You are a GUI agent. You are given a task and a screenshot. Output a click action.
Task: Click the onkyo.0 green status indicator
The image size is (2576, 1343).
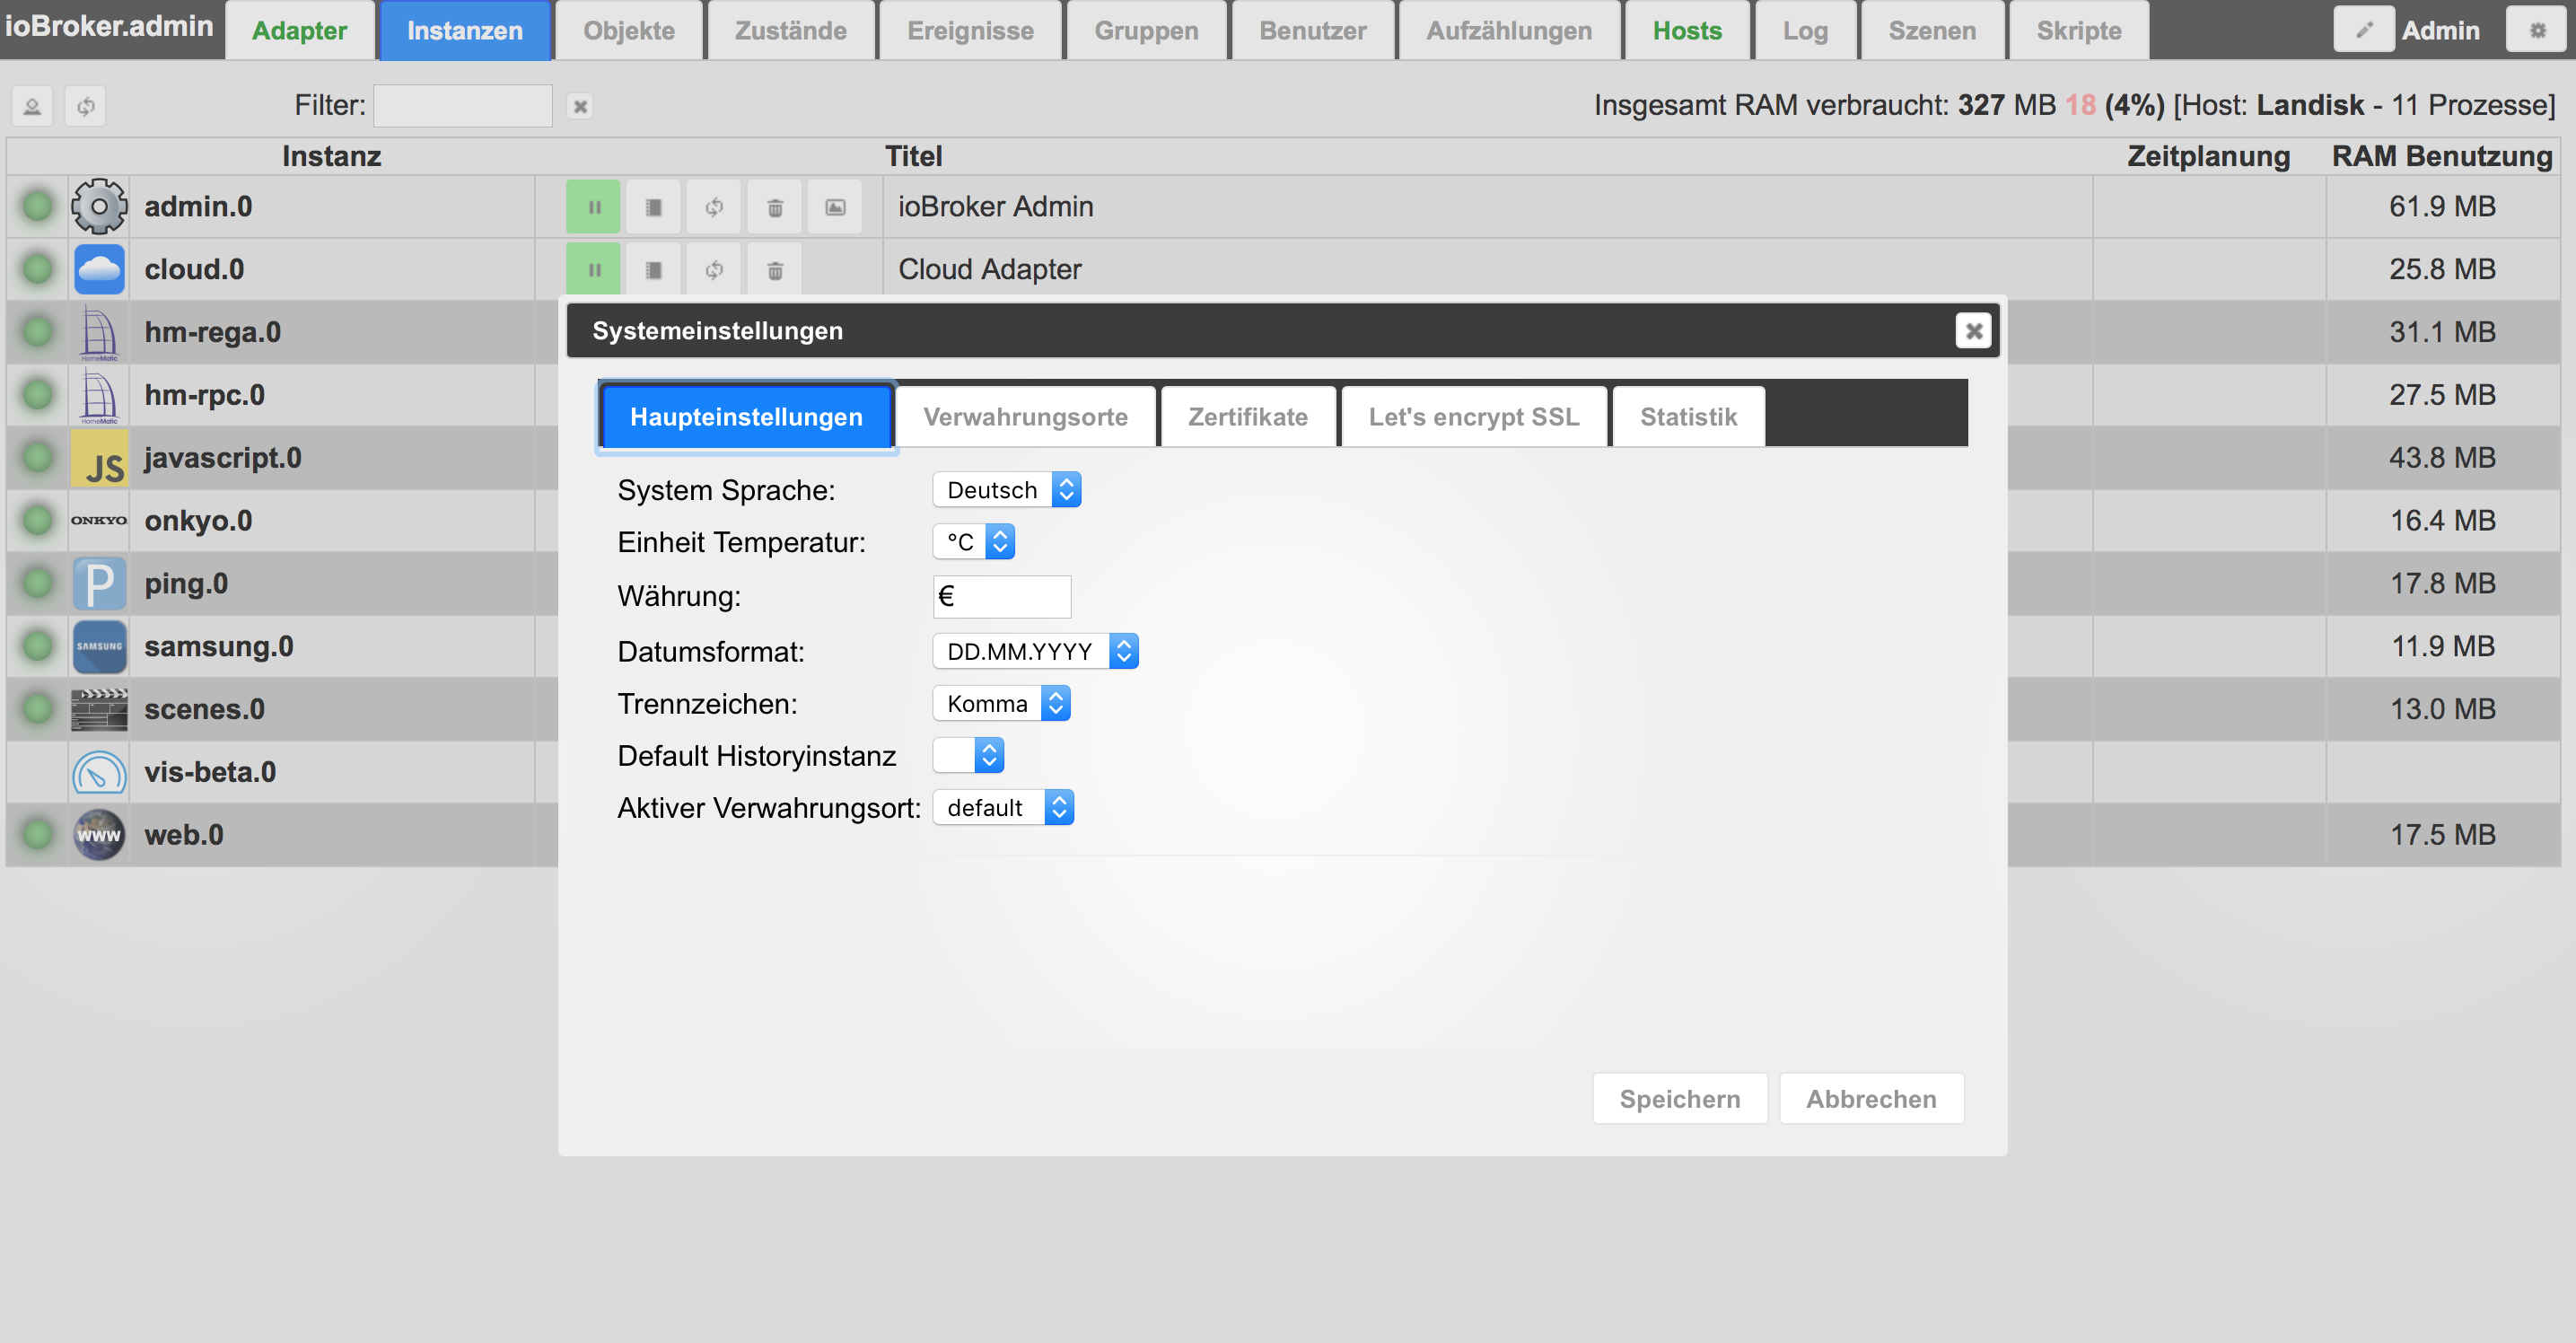(x=38, y=520)
